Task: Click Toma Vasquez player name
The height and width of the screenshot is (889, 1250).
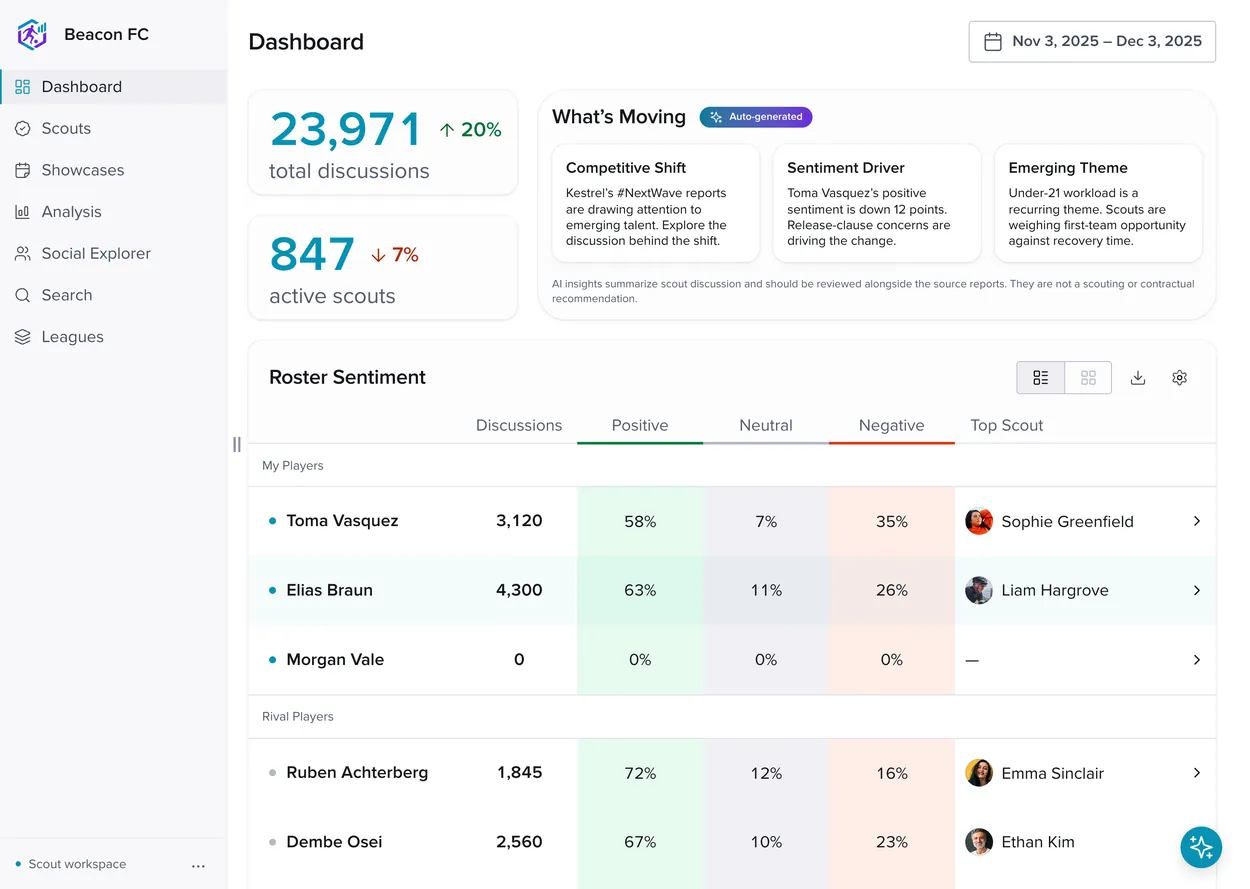Action: point(342,521)
